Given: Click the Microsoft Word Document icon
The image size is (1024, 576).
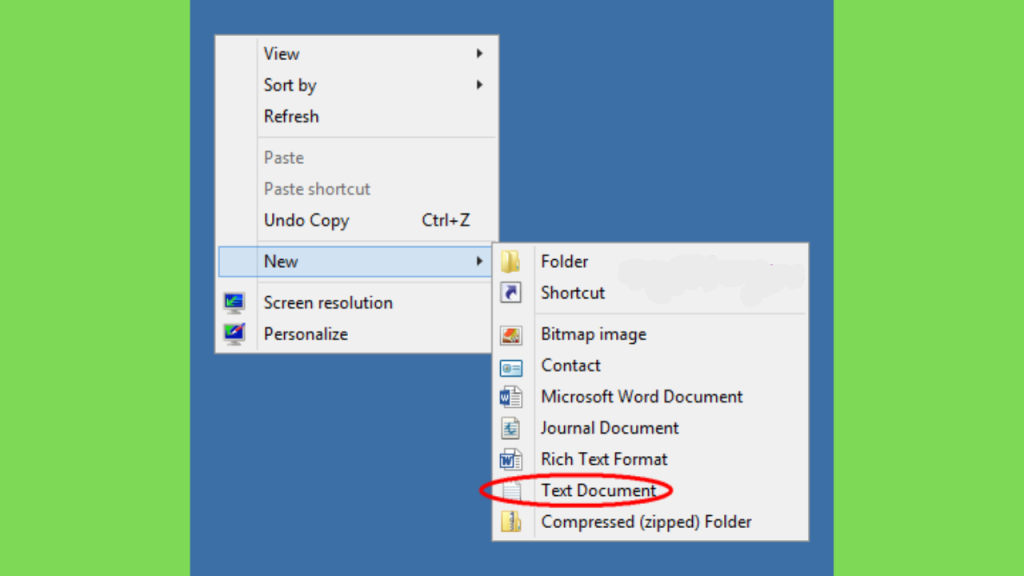Looking at the screenshot, I should (511, 397).
